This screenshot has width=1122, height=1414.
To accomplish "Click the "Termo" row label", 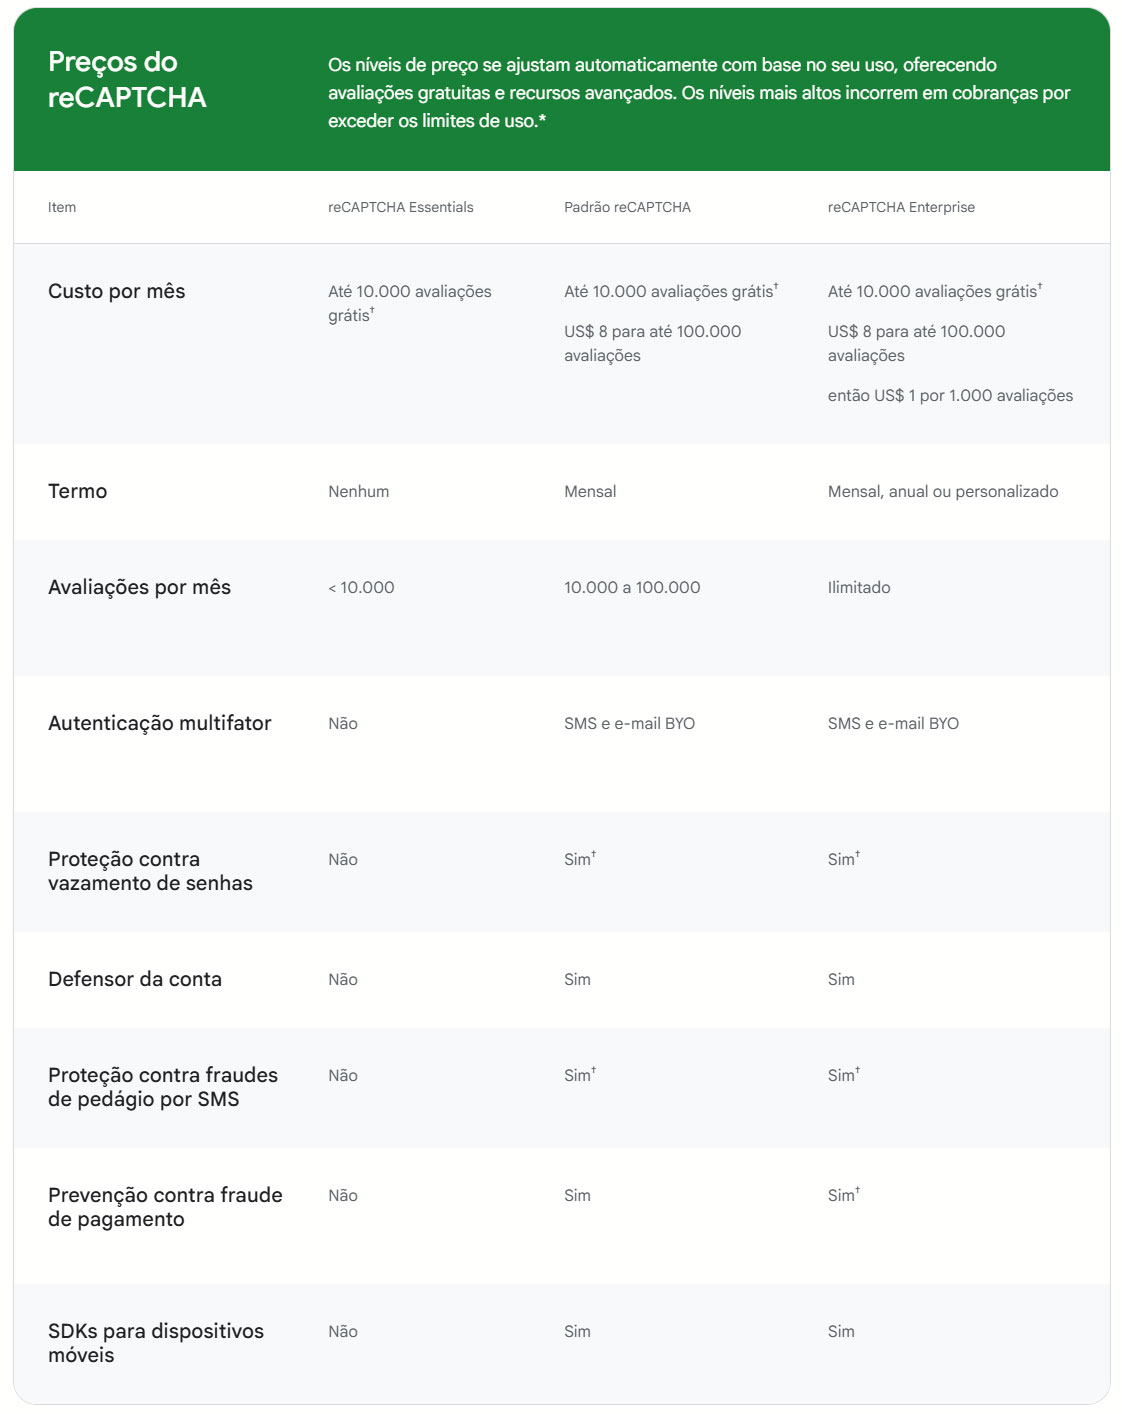I will click(78, 491).
